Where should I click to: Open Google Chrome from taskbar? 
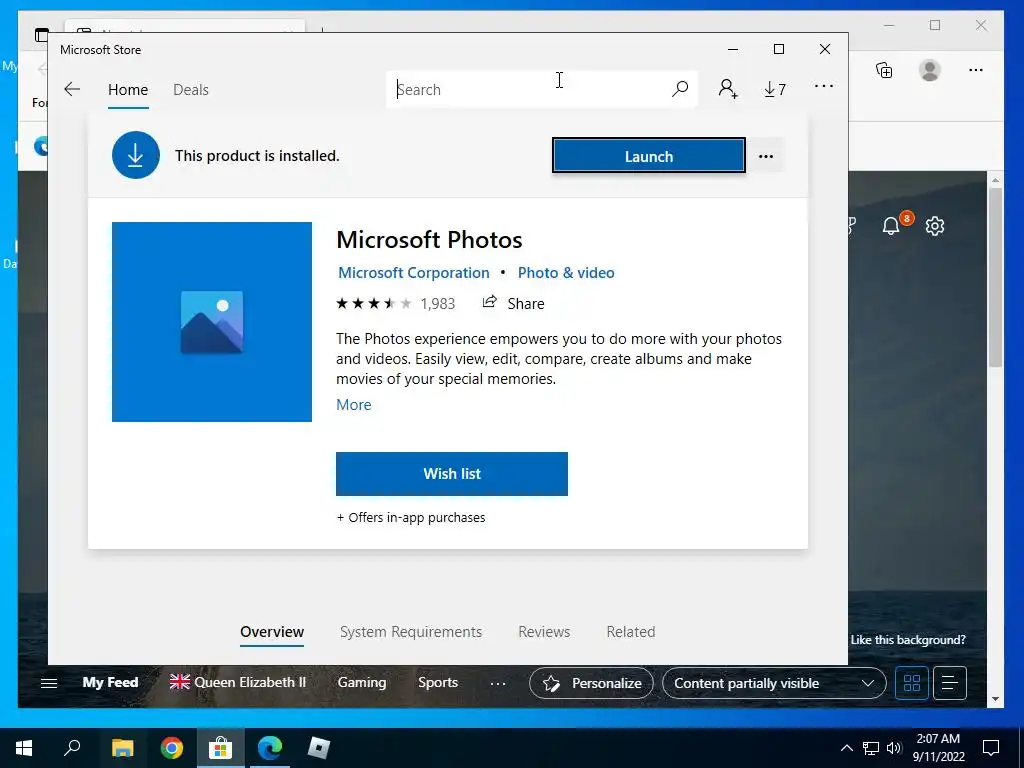[172, 748]
